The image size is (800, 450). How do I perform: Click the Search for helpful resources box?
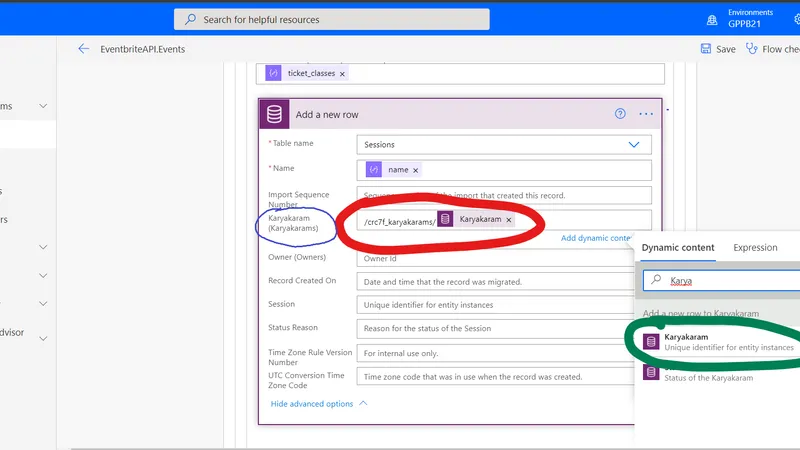[x=332, y=19]
